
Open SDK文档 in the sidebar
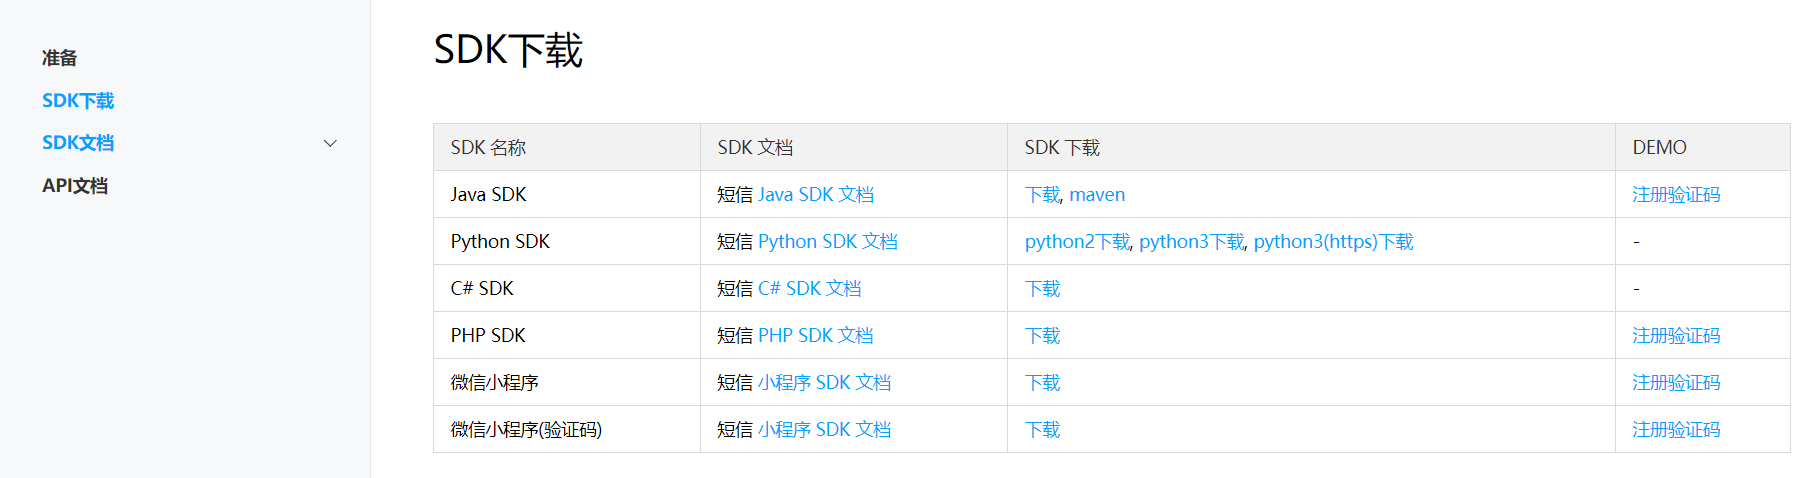click(x=78, y=143)
